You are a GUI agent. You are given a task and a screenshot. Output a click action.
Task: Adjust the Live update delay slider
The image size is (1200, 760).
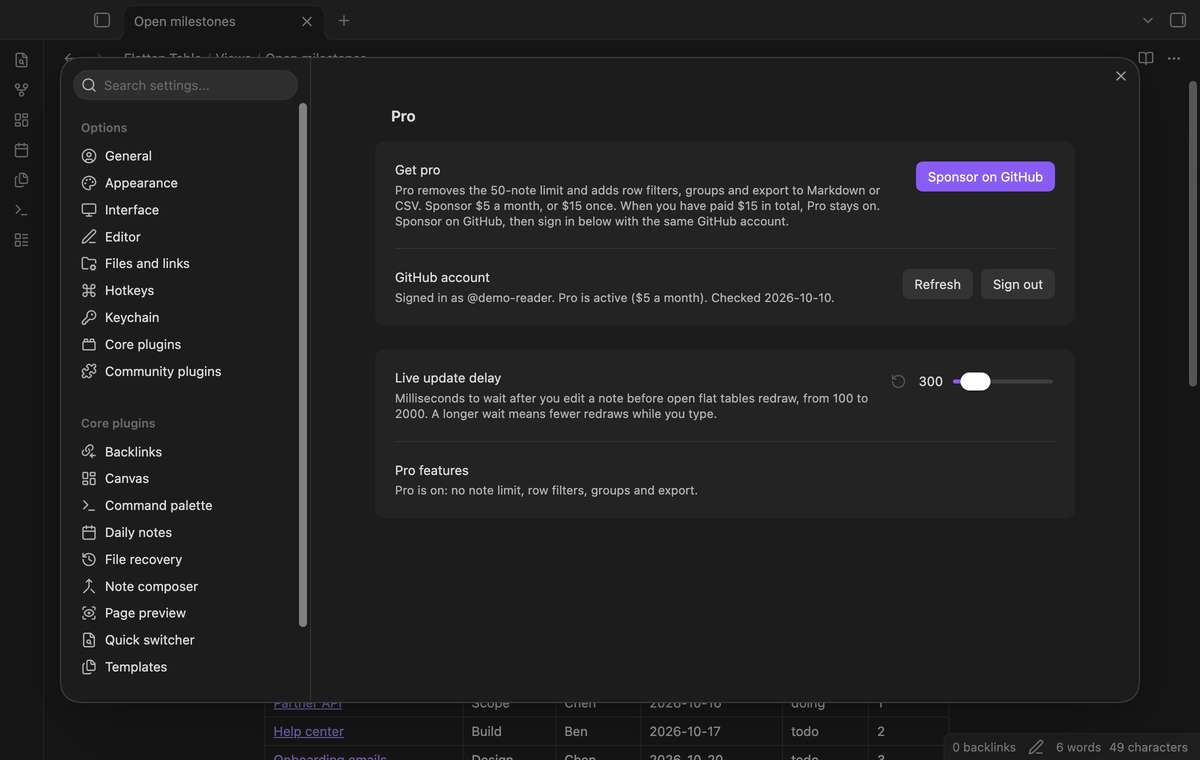point(1003,381)
